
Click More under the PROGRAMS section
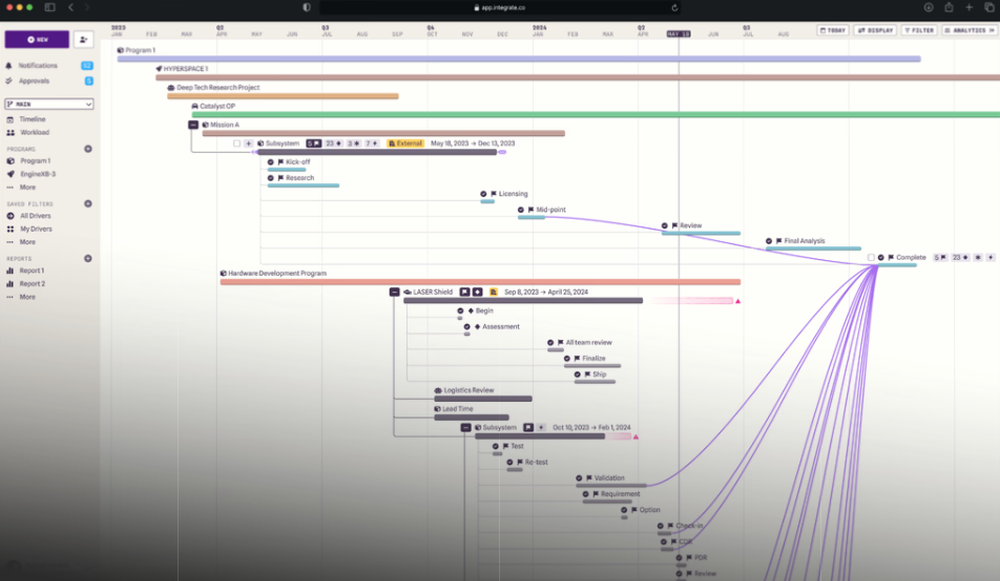tap(27, 185)
